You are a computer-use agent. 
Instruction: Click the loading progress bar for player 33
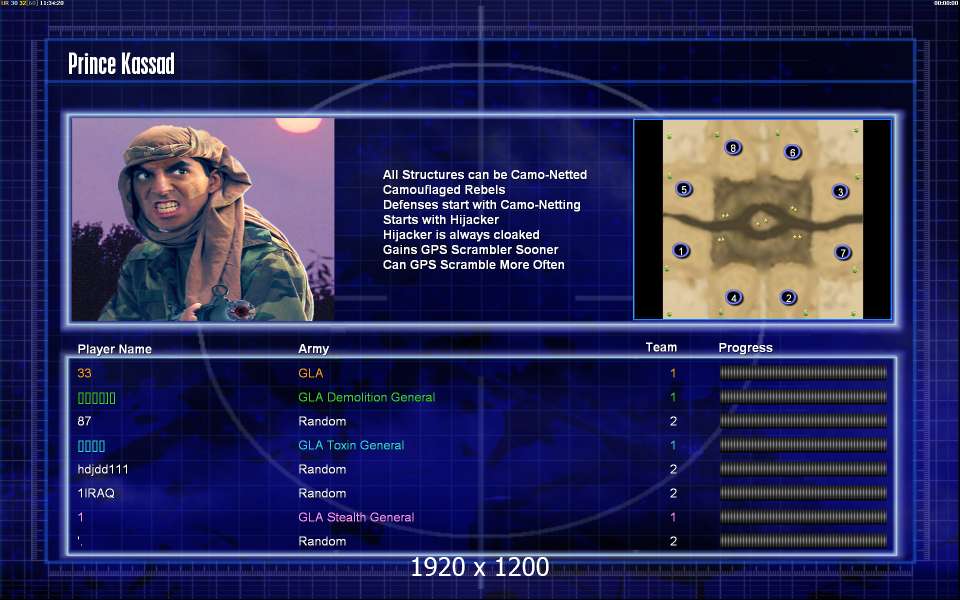click(803, 372)
